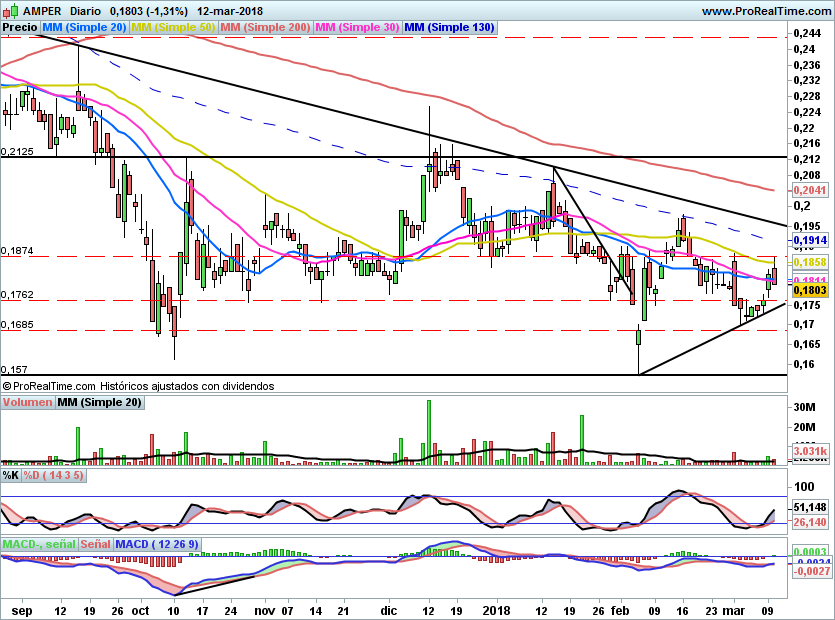Click the feb month marker on time axis

coord(620,610)
